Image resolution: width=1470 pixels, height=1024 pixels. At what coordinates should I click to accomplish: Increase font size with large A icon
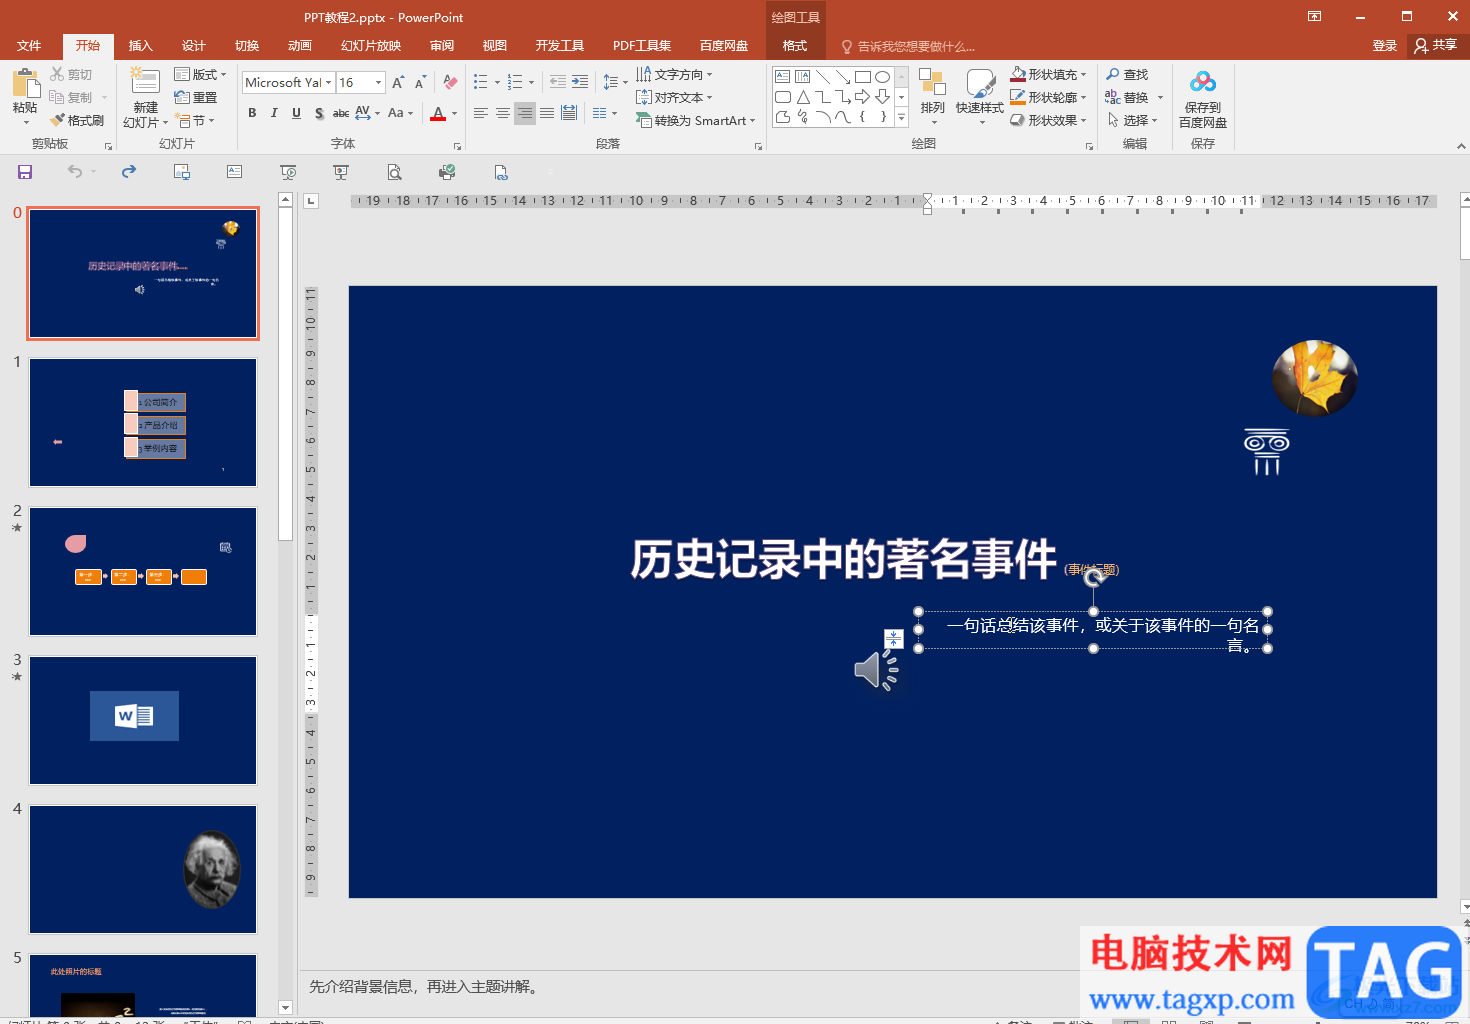point(398,83)
